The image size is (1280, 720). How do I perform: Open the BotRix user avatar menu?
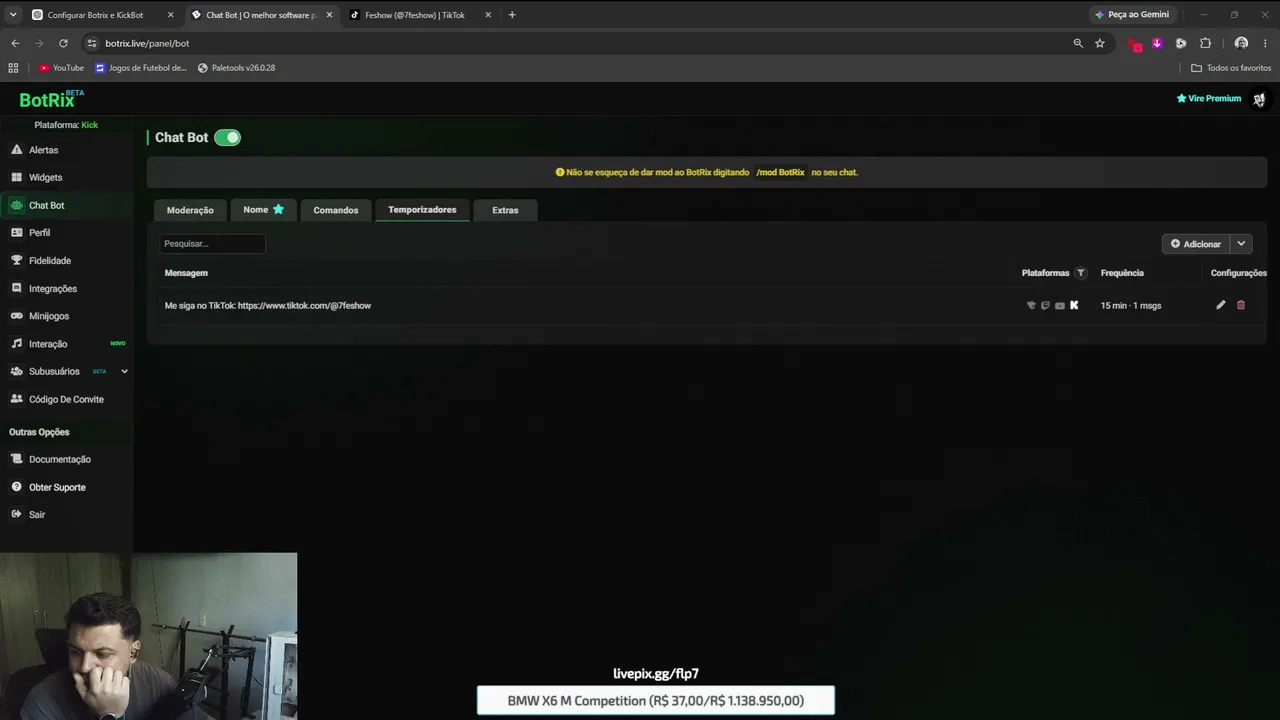coord(1259,99)
